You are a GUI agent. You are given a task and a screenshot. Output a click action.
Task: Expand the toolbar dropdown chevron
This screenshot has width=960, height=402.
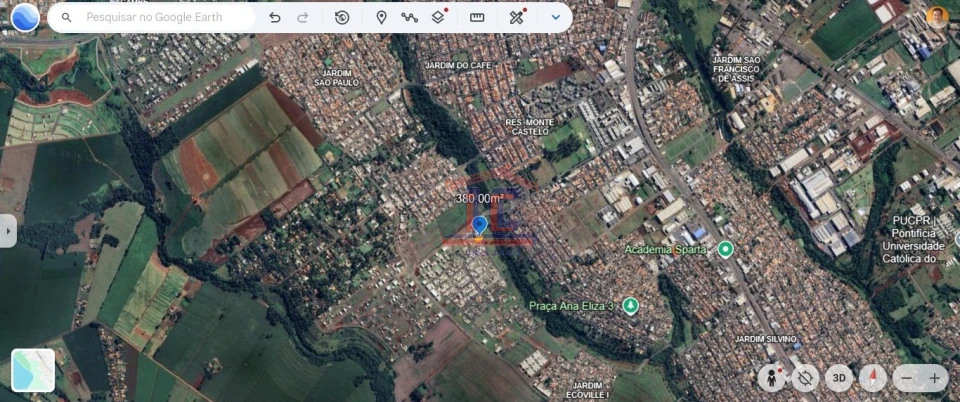tap(556, 17)
